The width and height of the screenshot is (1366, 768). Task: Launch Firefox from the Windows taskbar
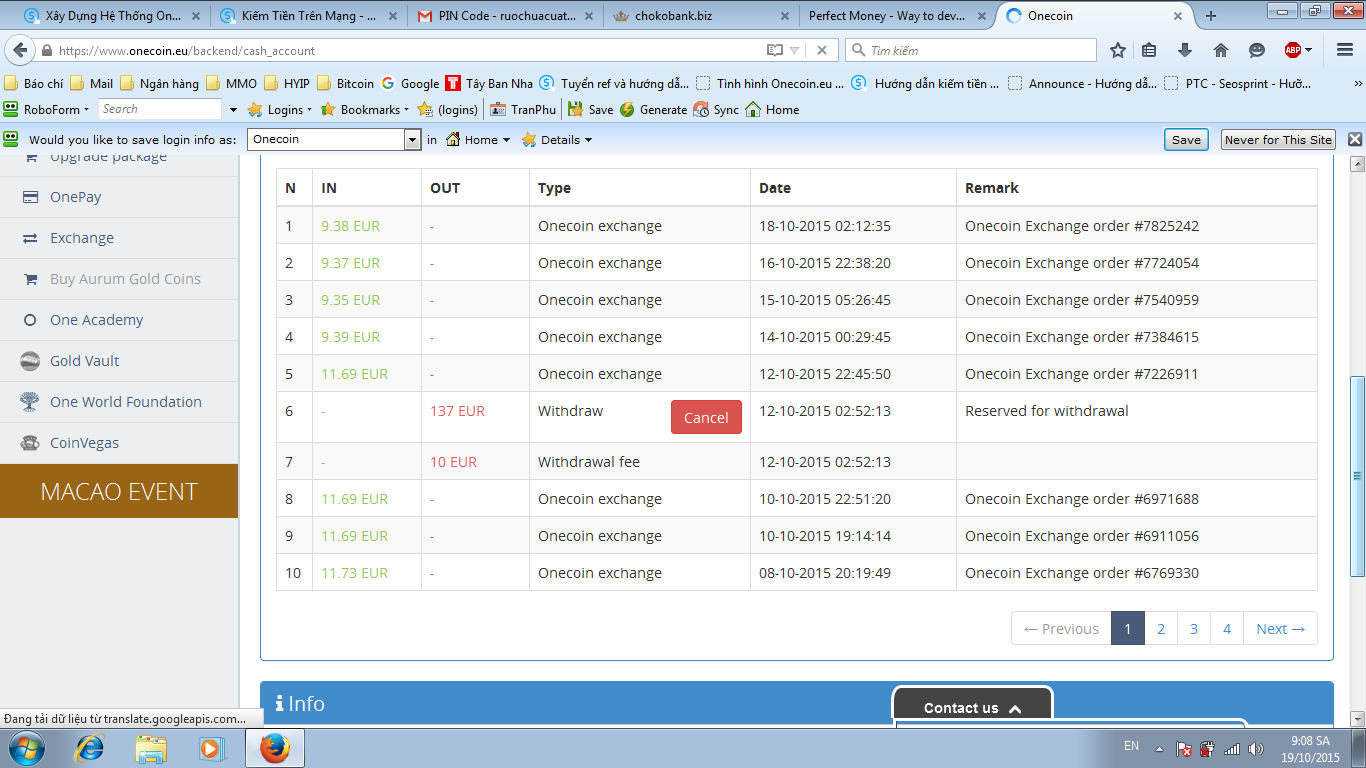[x=274, y=747]
